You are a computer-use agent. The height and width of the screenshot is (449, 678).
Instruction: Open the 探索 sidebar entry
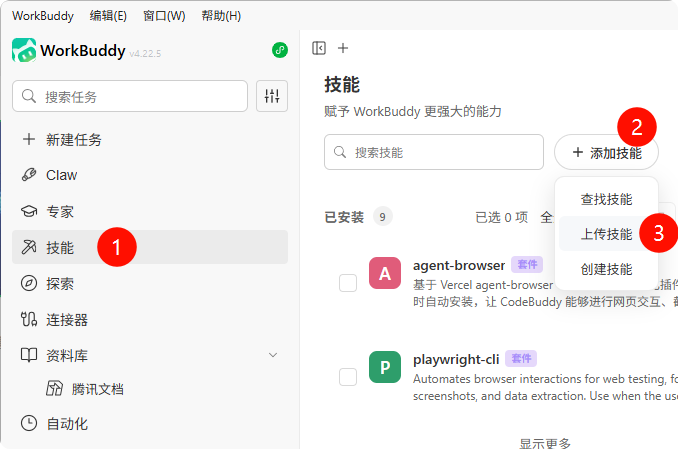(150, 283)
